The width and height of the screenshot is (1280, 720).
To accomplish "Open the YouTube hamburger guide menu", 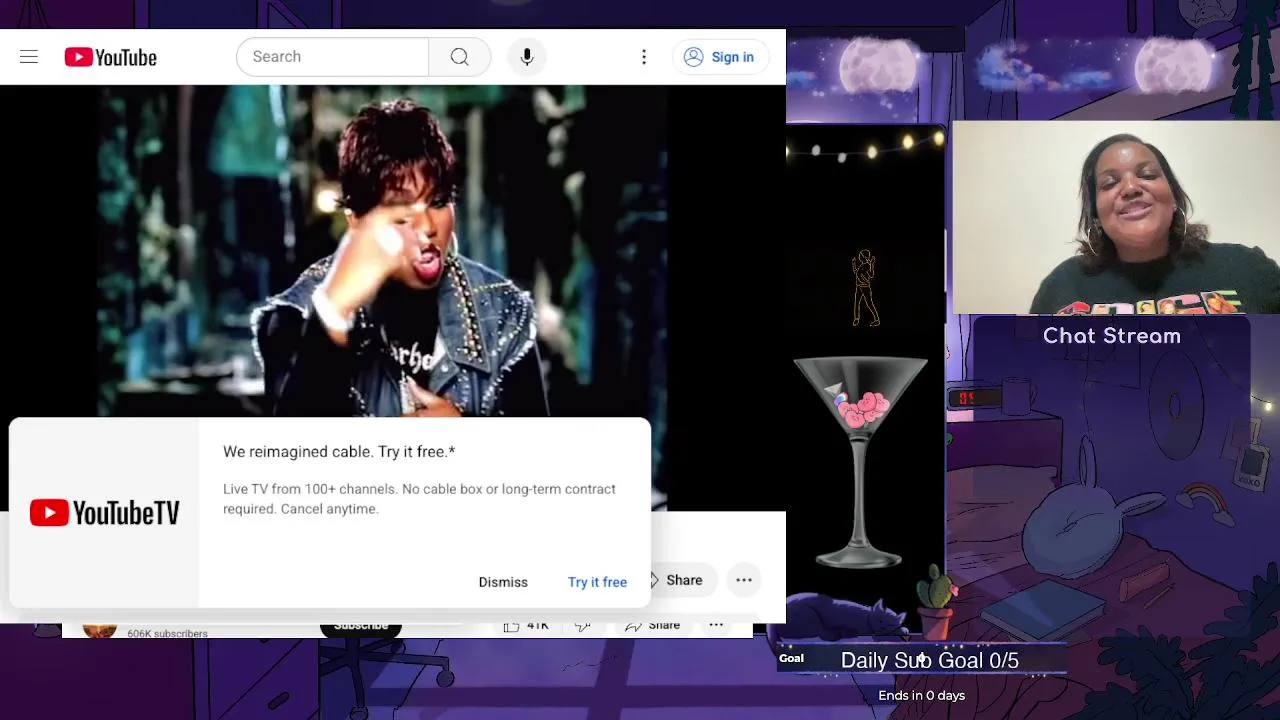I will [x=29, y=57].
